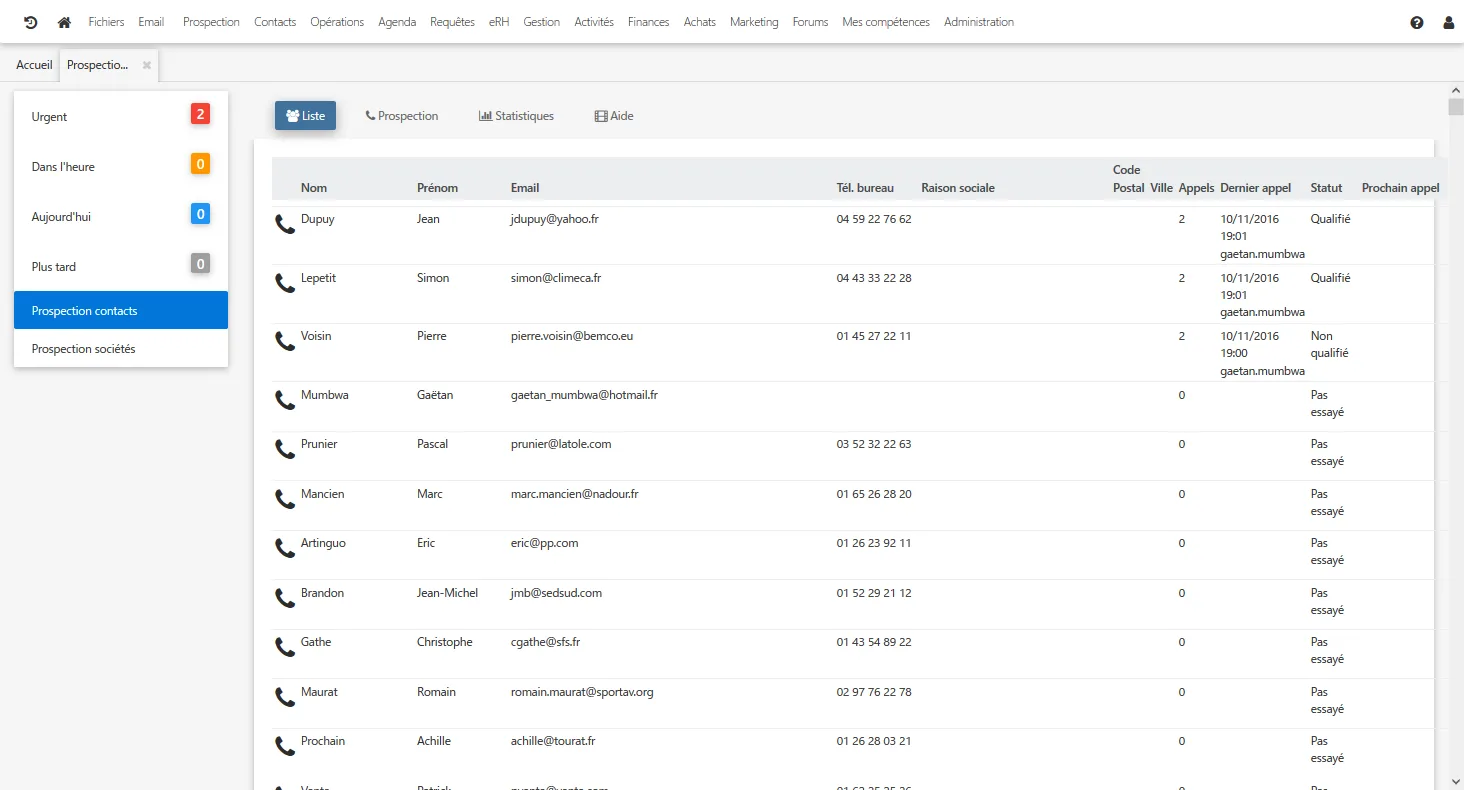Go to the home icon
The image size is (1464, 790).
pyautogui.click(x=64, y=22)
